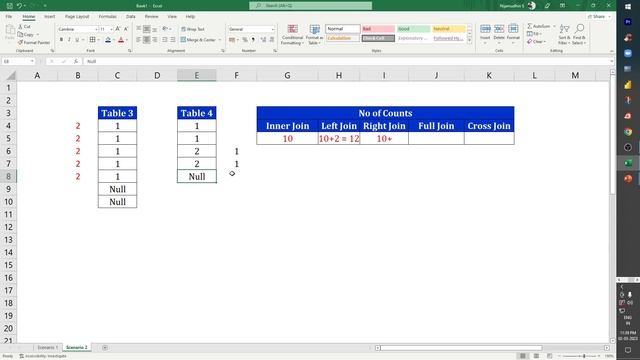Align text right
This screenshot has height=360, width=640.
click(154, 40)
